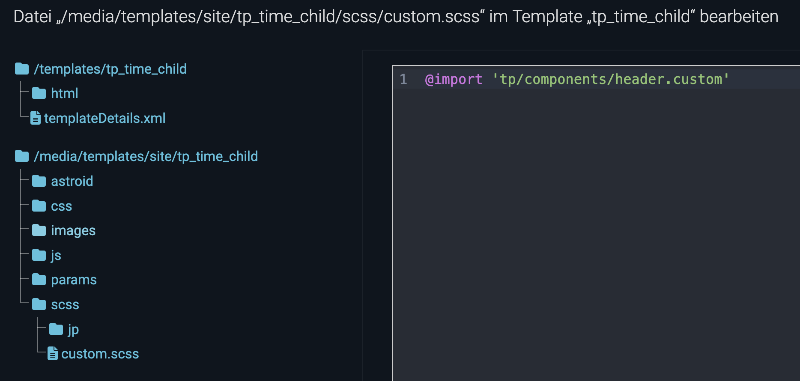Image resolution: width=800 pixels, height=381 pixels.
Task: Click the images folder icon
Action: (x=39, y=231)
